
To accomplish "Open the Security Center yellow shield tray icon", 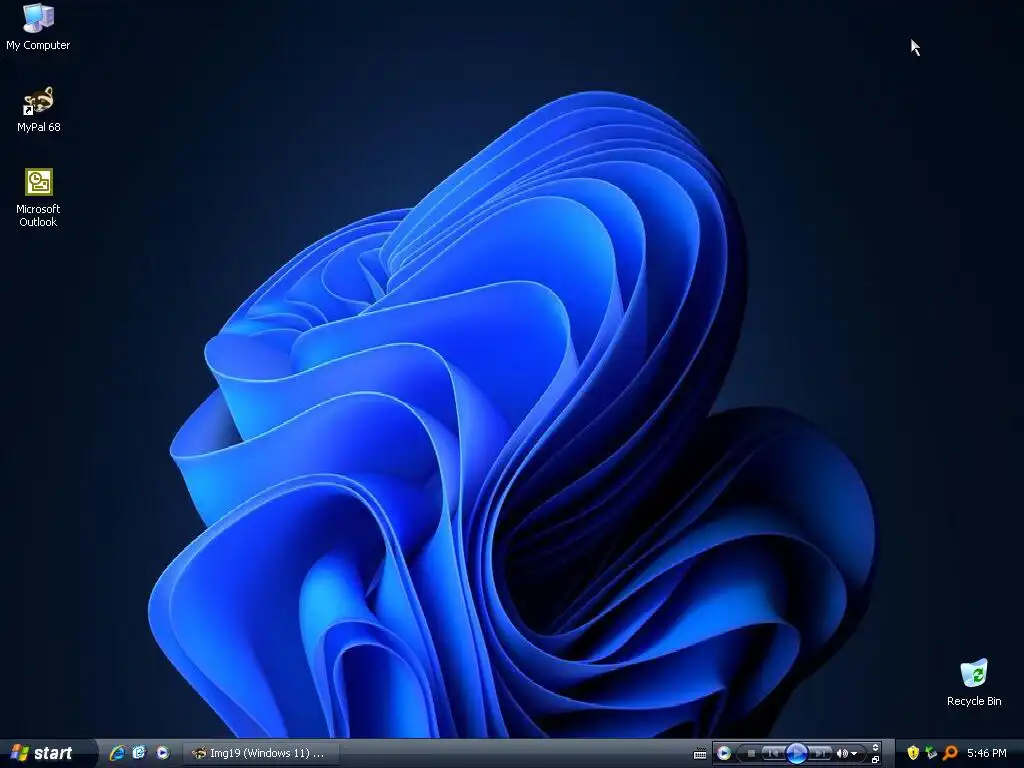I will click(913, 753).
